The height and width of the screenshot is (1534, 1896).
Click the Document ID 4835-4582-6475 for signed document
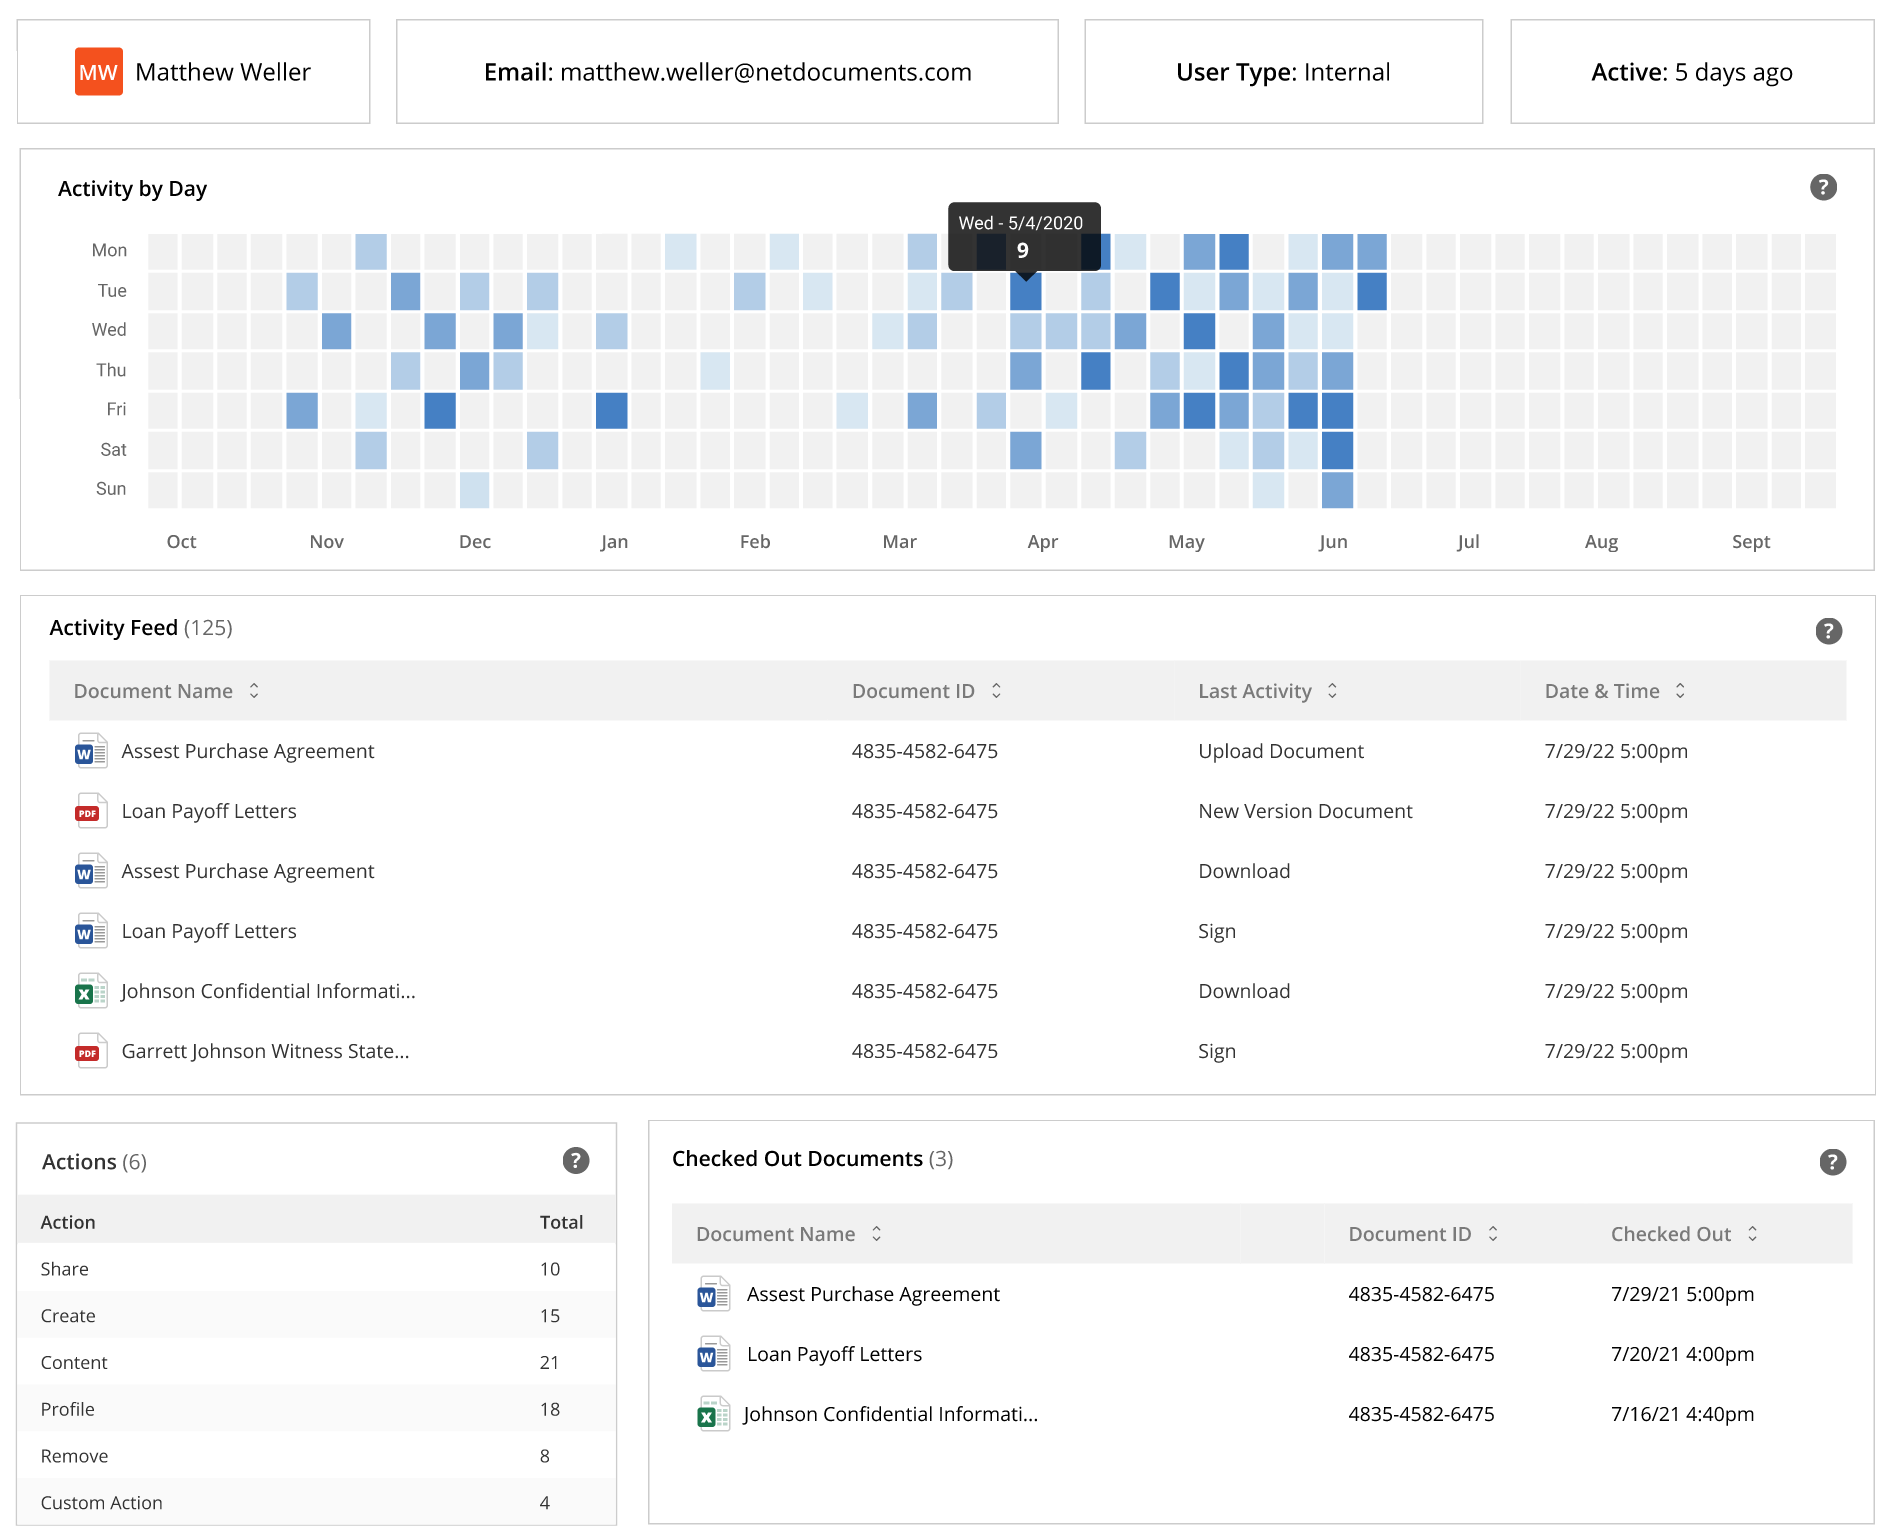(924, 930)
